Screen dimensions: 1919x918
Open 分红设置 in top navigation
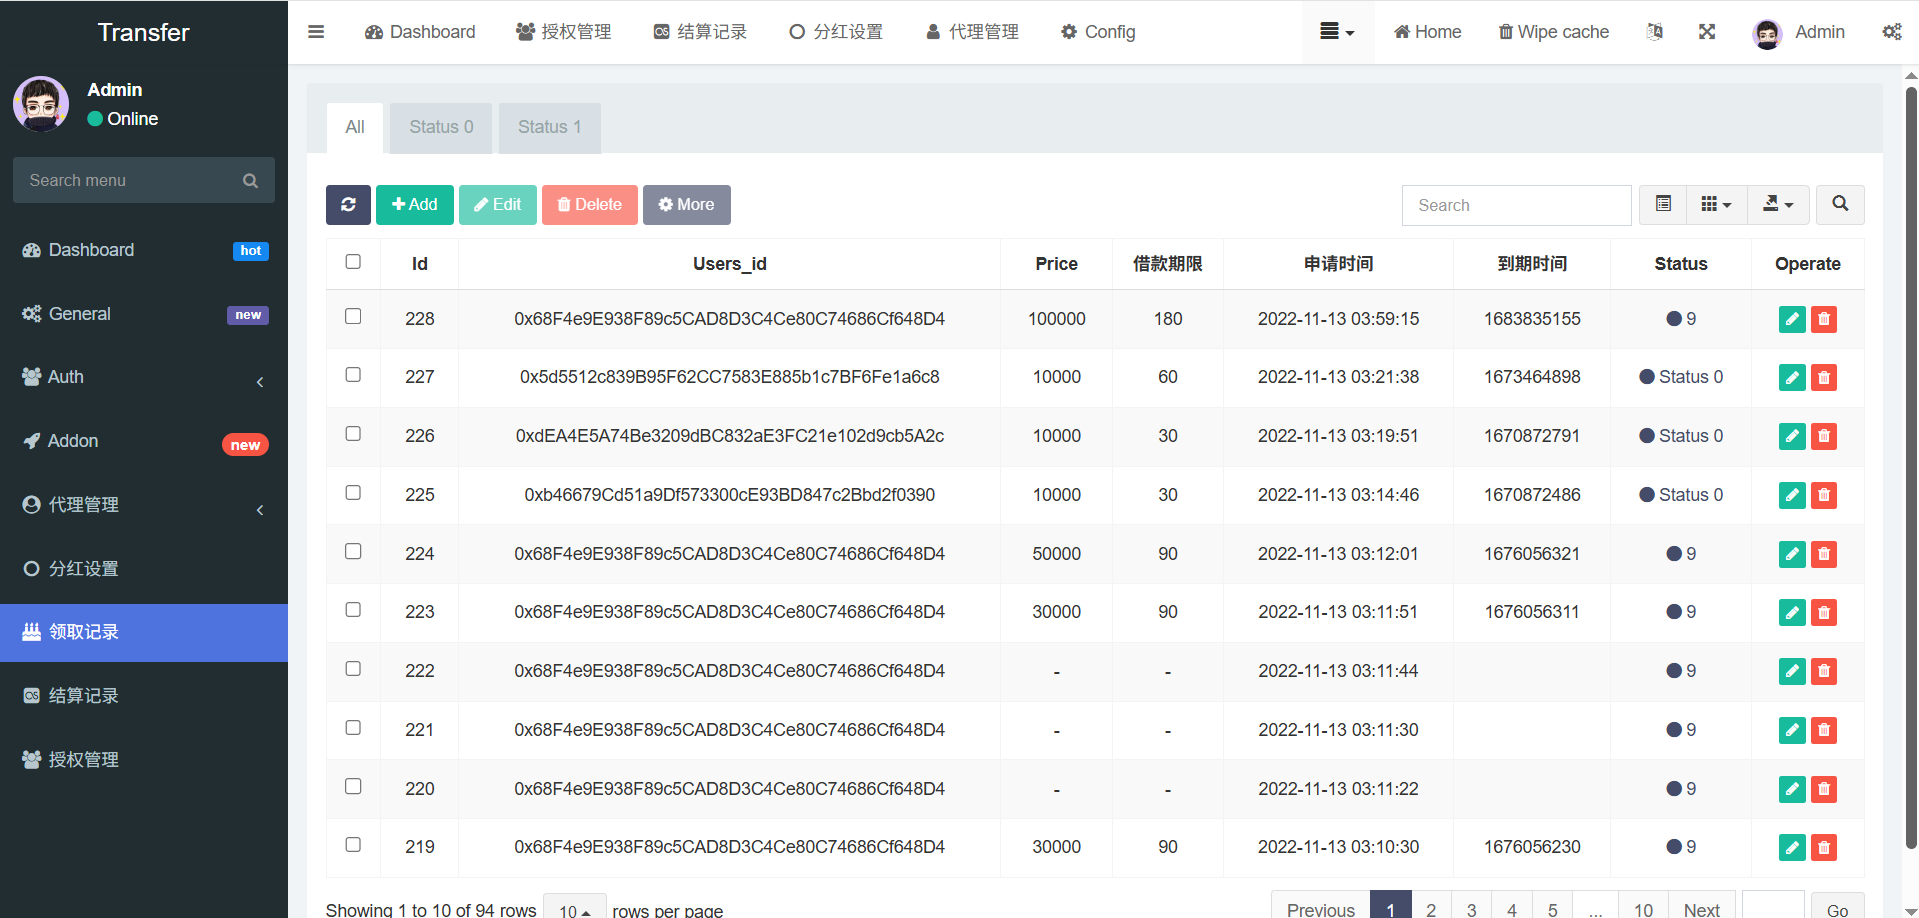coord(836,32)
